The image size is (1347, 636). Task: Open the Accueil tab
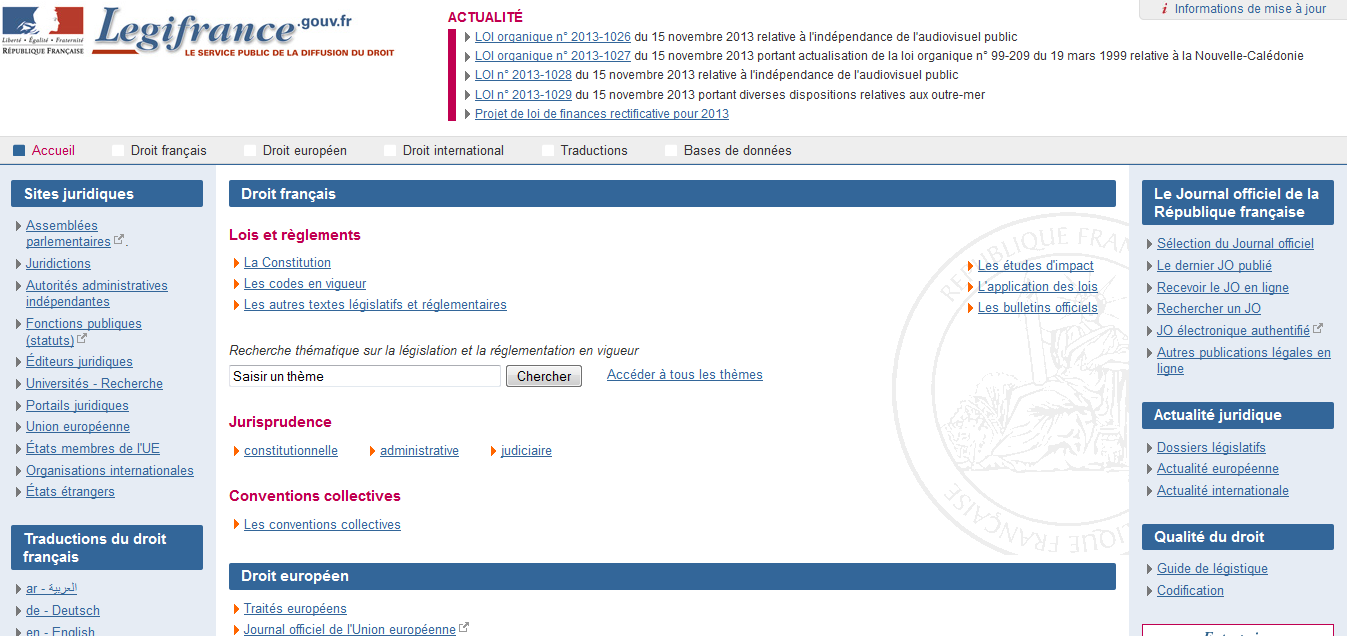coord(53,151)
